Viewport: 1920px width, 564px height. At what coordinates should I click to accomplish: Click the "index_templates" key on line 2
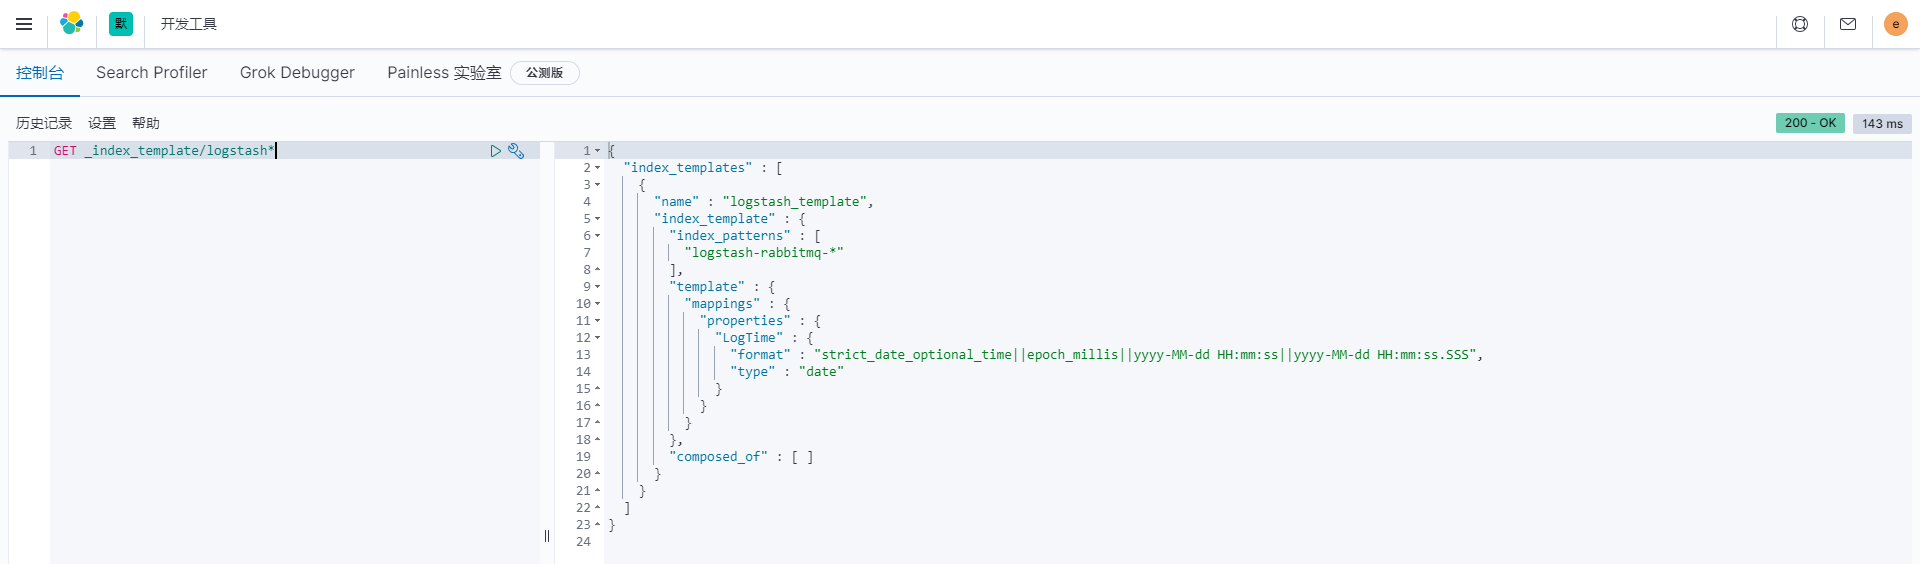[688, 168]
